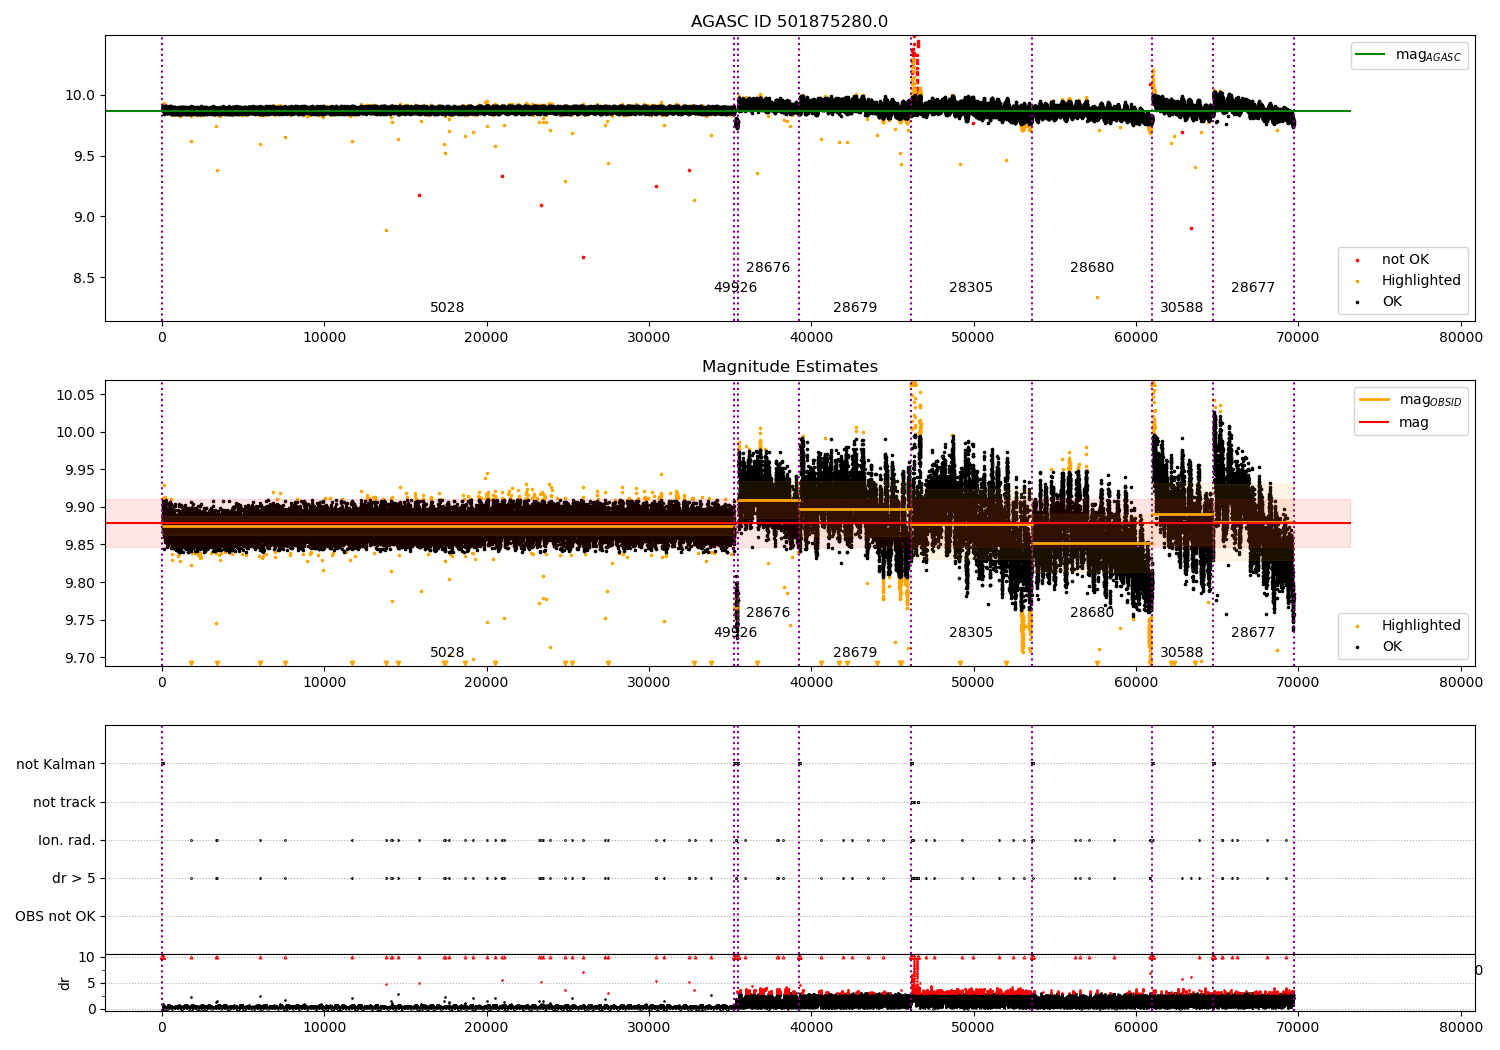Click obsid label 49926 in Magnitude Estimates plot
The height and width of the screenshot is (1050, 1500).
pos(735,633)
